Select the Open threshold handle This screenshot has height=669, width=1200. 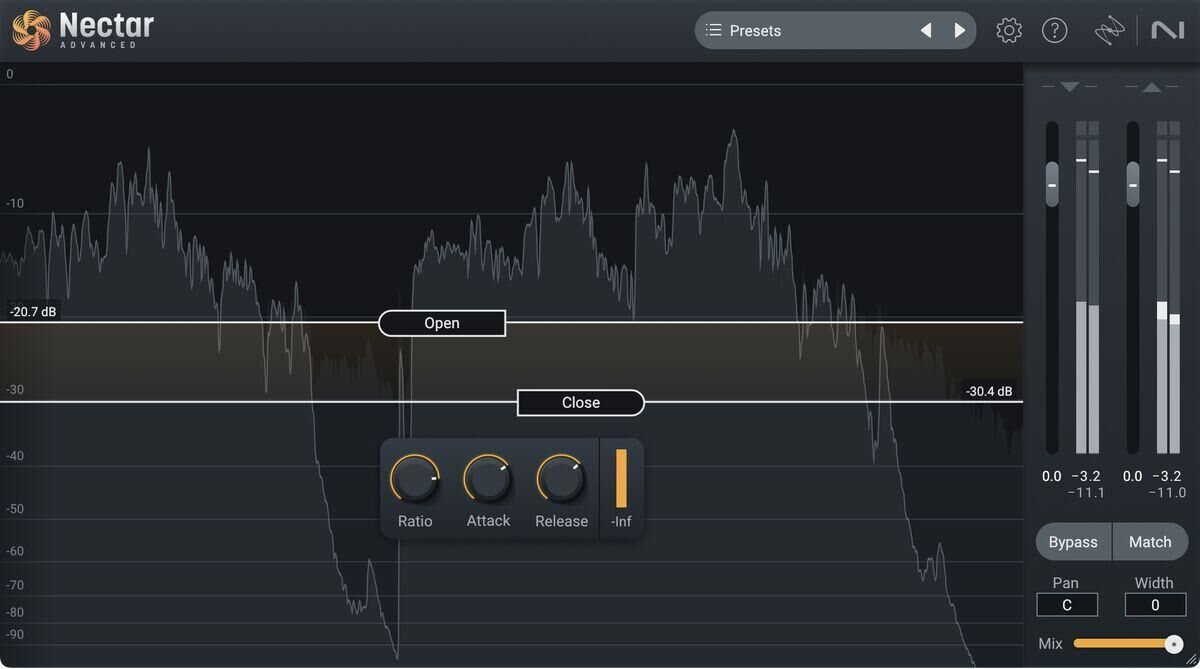tap(442, 323)
